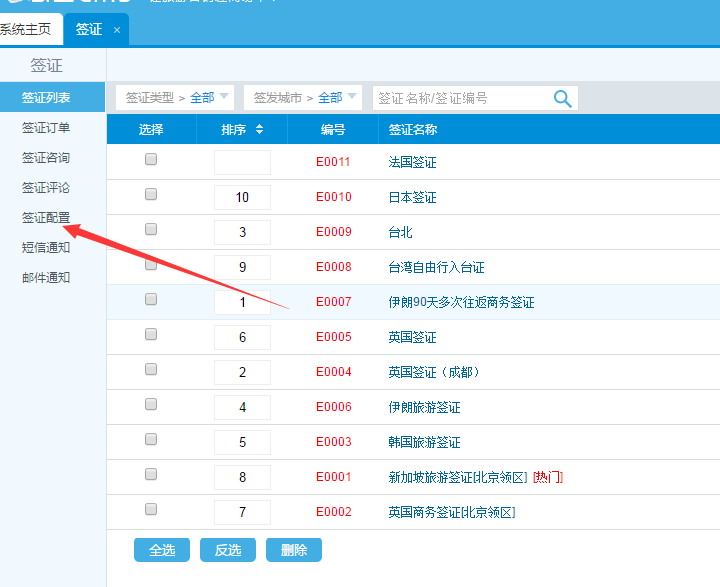The image size is (720, 587).
Task: Click the search magnifier icon
Action: 563,98
